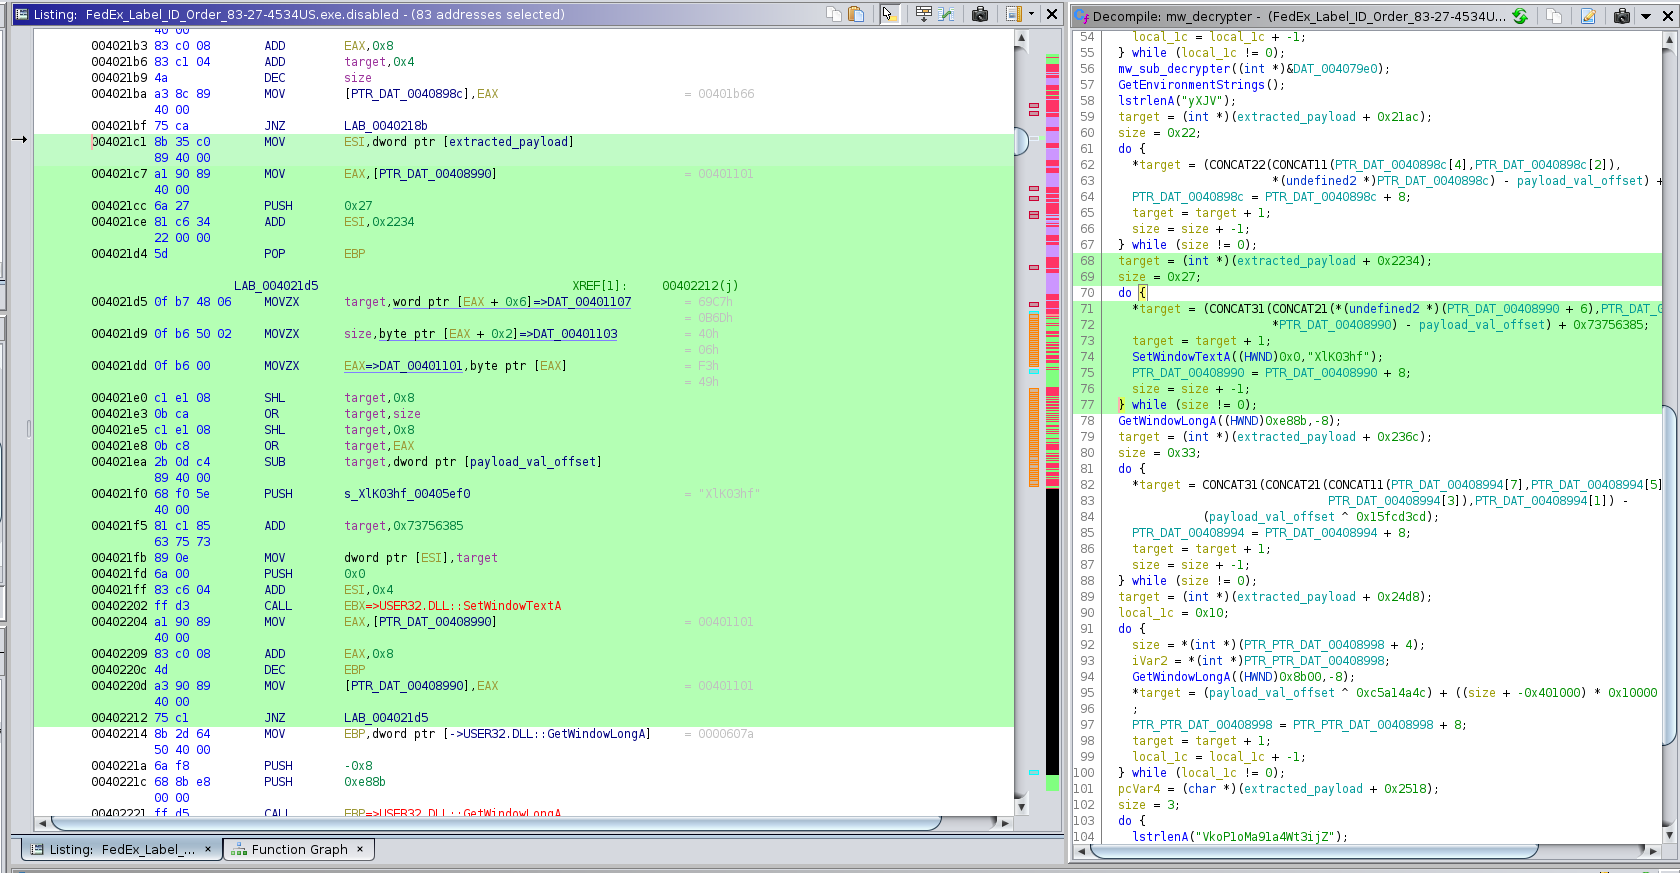Take a Listing snapshot with camera icon
The width and height of the screenshot is (1680, 873).
(x=980, y=14)
